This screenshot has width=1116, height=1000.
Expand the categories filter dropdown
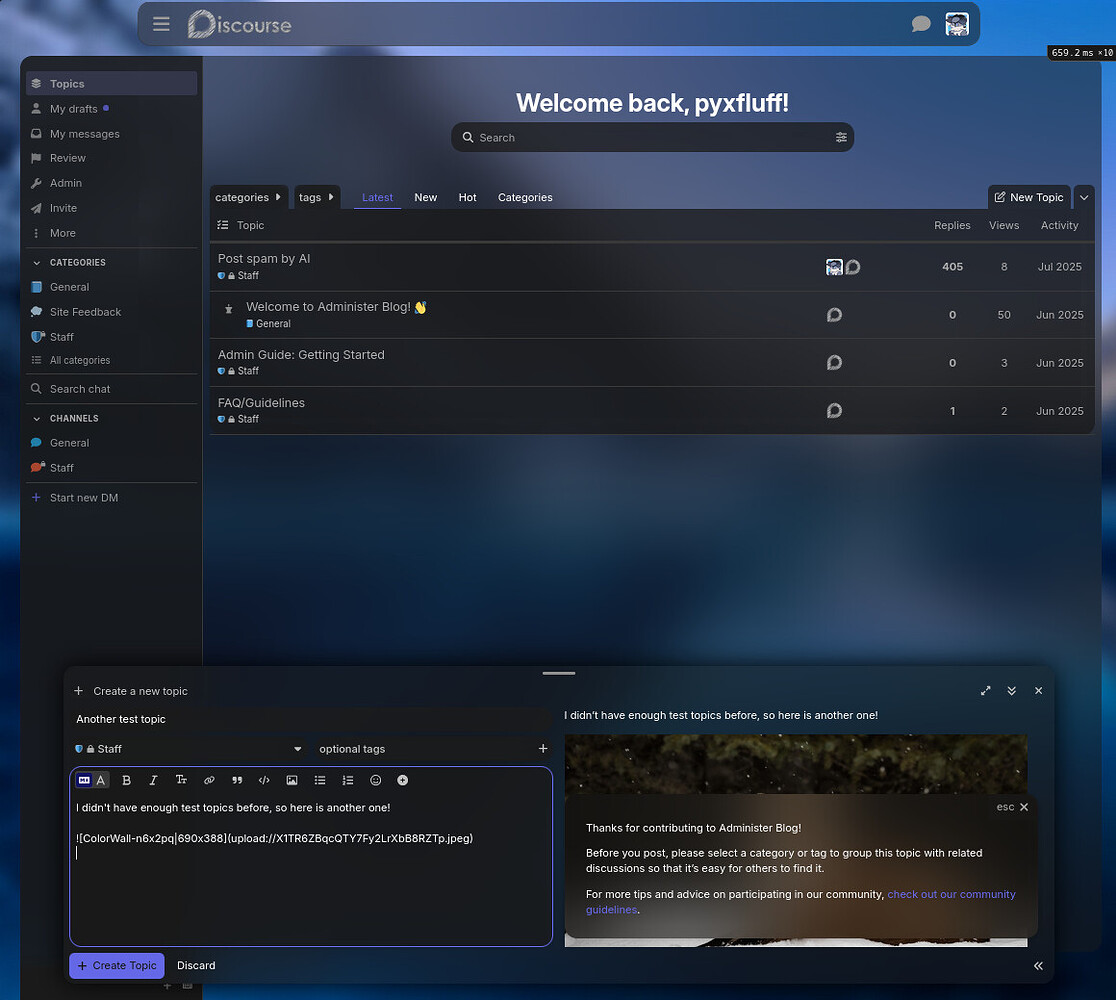(249, 197)
